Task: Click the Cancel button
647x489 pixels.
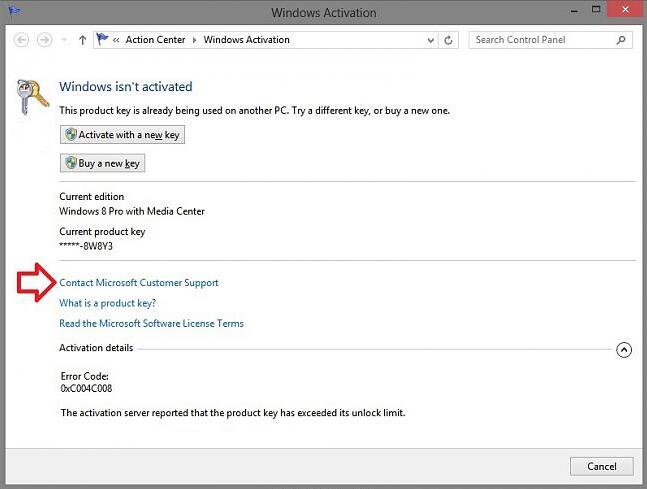Action: [x=602, y=466]
